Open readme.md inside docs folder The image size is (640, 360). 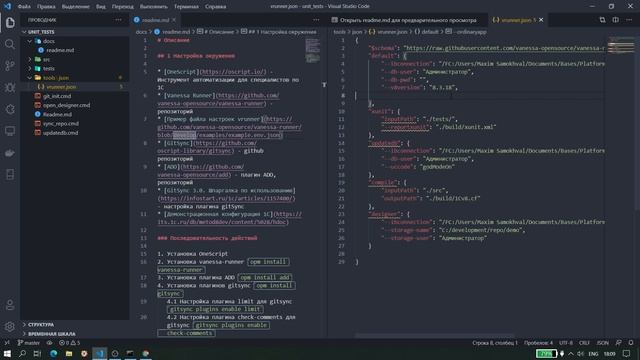pyautogui.click(x=60, y=50)
